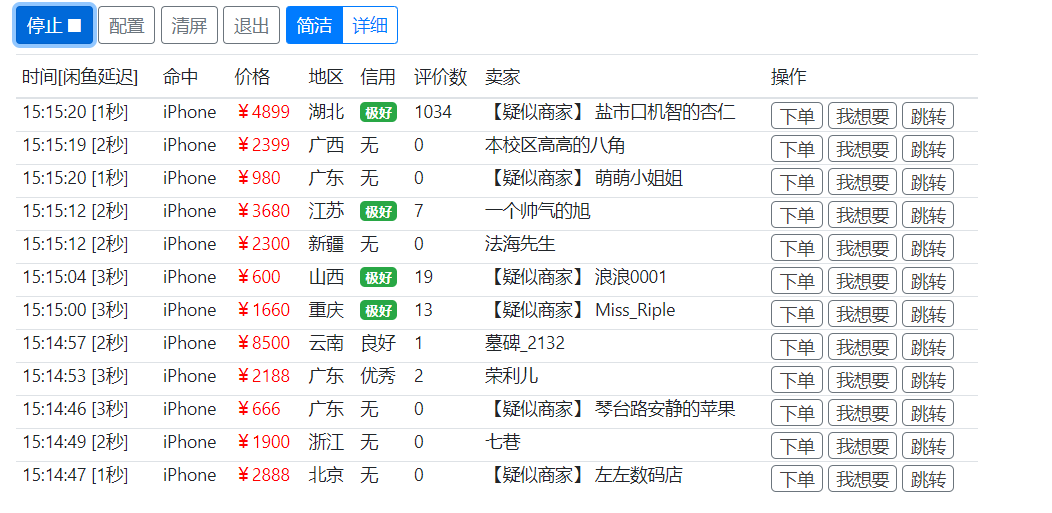Click 跳转 for seller 荣利儿
This screenshot has height=513, width=1052.
[927, 380]
